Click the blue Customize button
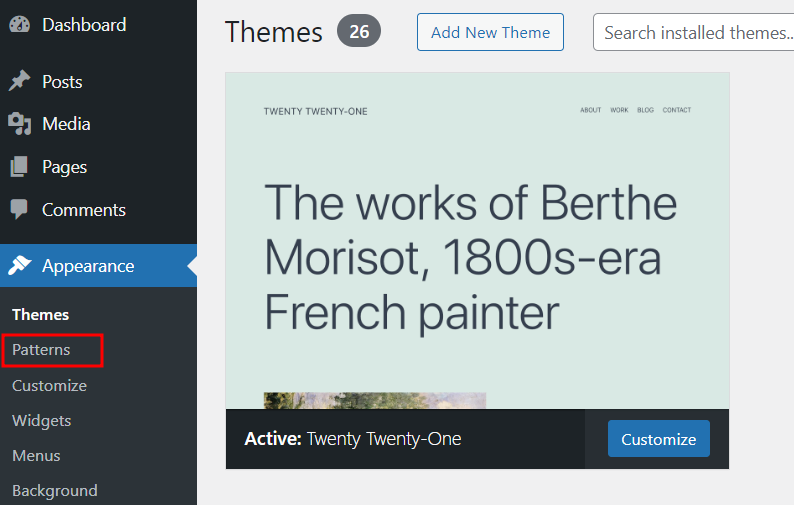The image size is (794, 505). click(658, 439)
